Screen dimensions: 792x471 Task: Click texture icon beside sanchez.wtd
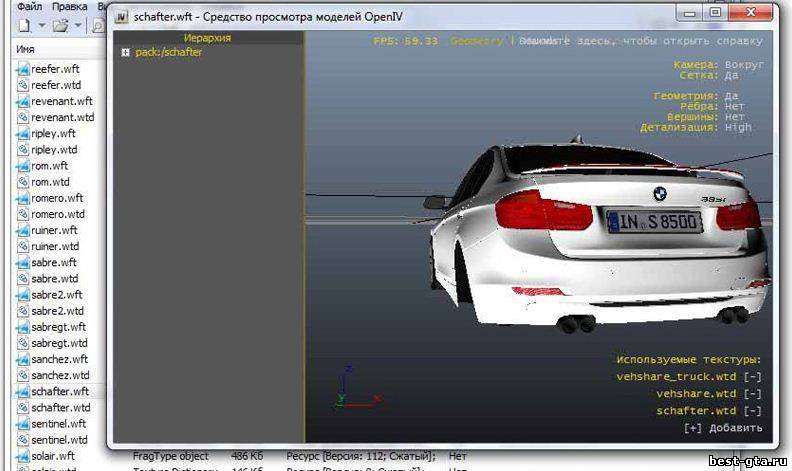[23, 375]
